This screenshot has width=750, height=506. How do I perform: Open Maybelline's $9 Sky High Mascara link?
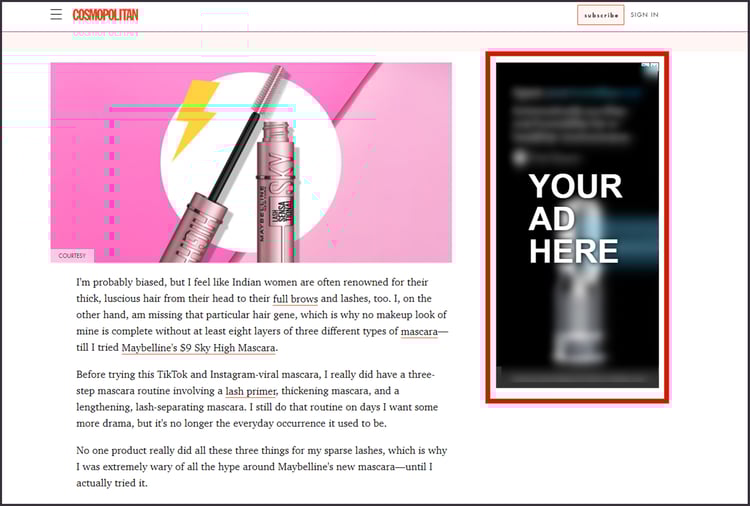(199, 348)
